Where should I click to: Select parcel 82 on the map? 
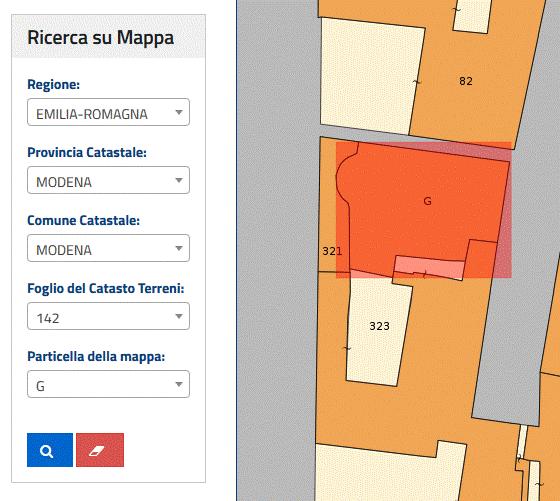click(466, 81)
